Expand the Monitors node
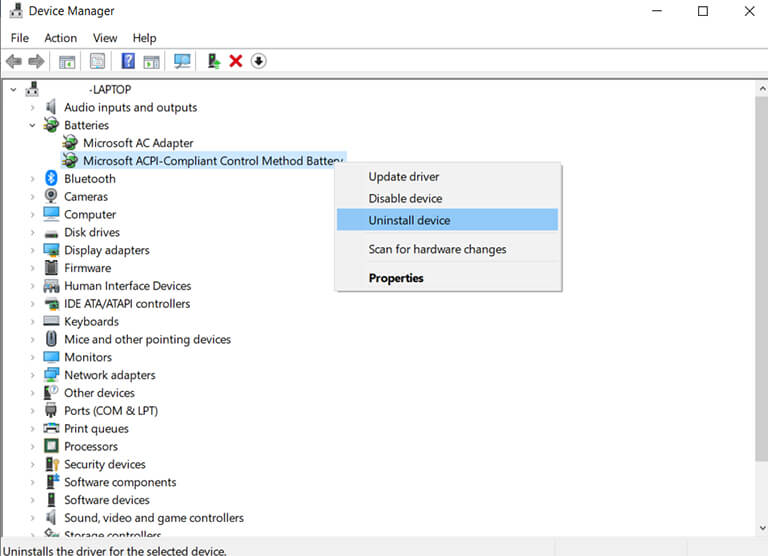The height and width of the screenshot is (556, 768). [x=32, y=357]
